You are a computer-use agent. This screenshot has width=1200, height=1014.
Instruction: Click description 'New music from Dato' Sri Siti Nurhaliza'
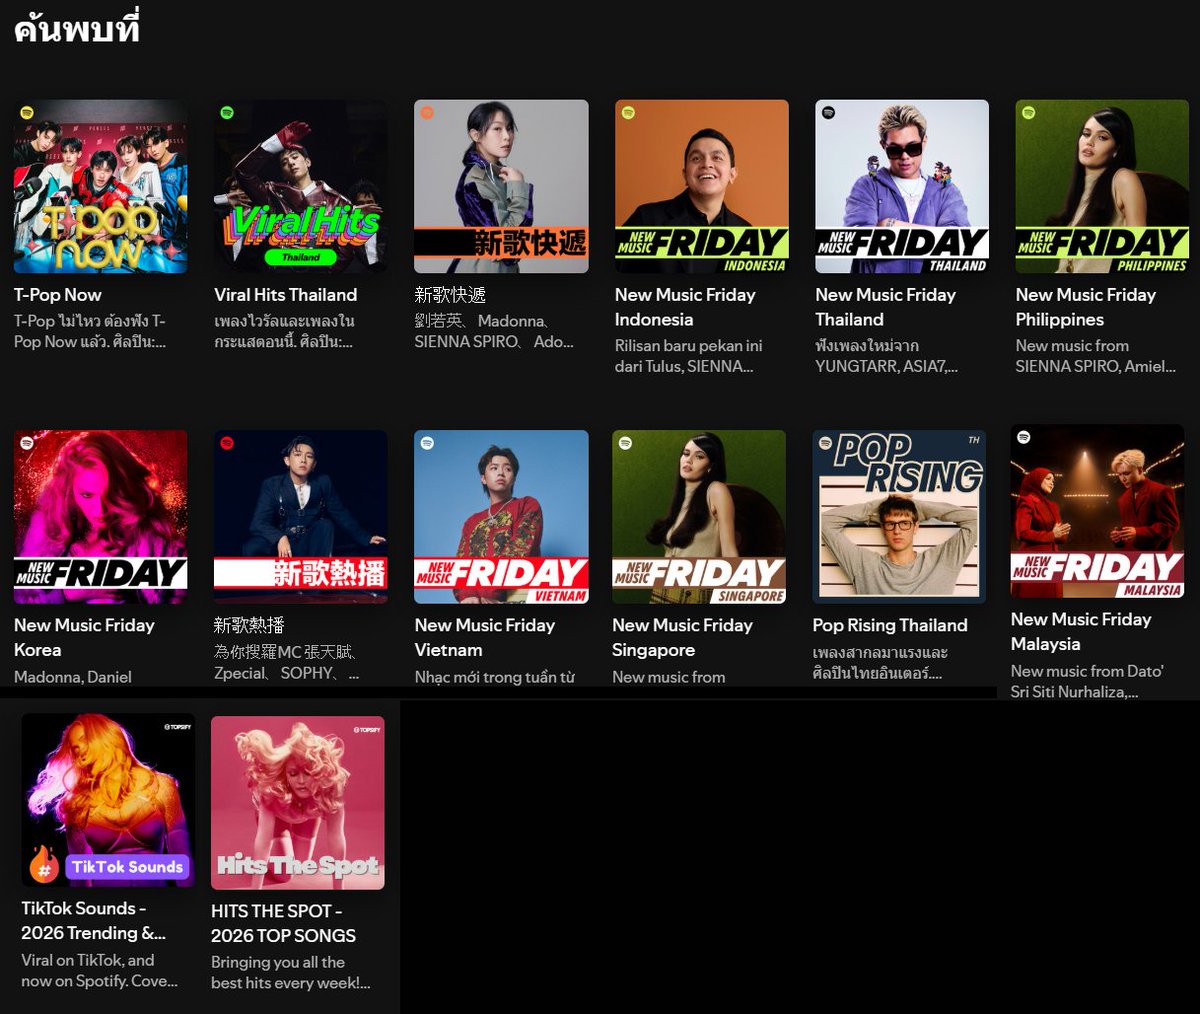click(x=1087, y=681)
